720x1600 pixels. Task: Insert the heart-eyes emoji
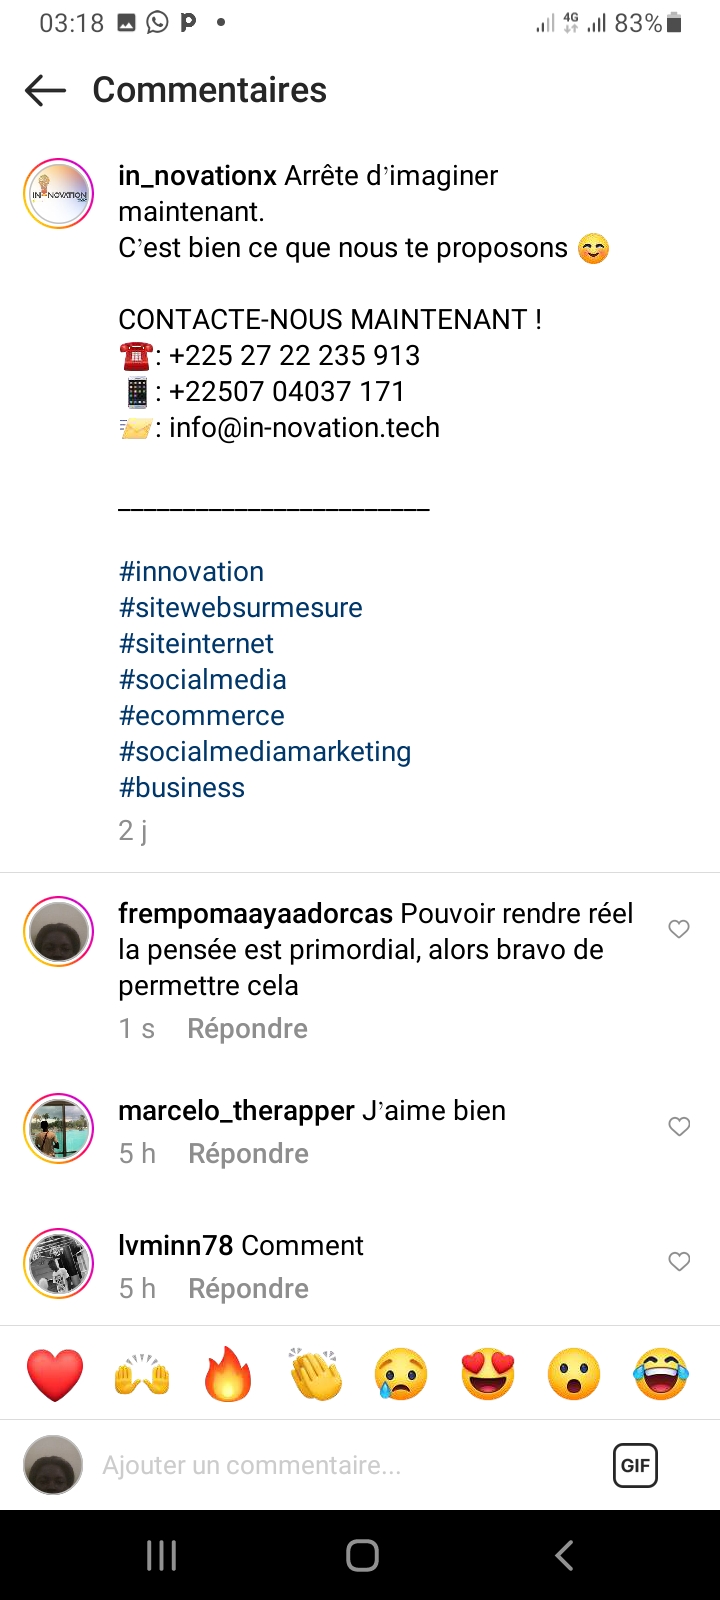488,1374
